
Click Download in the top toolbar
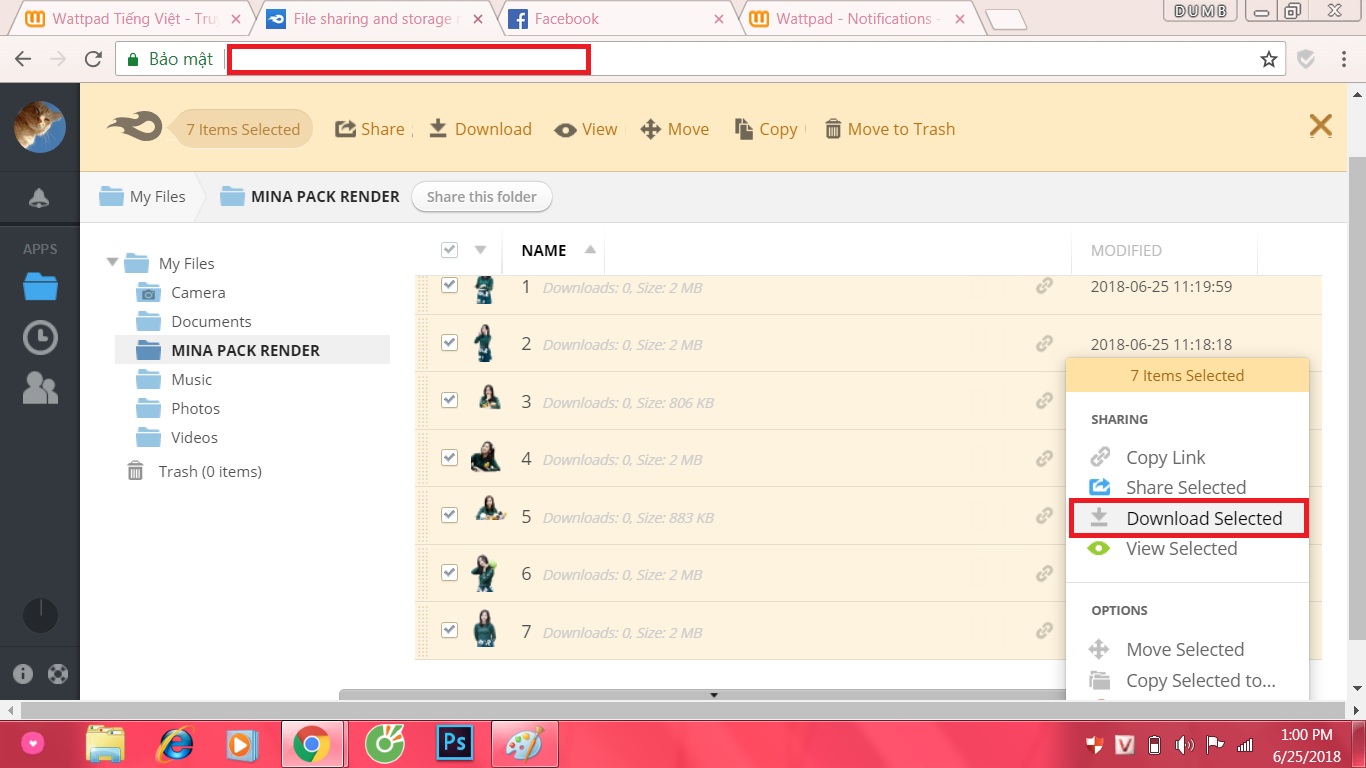point(480,129)
